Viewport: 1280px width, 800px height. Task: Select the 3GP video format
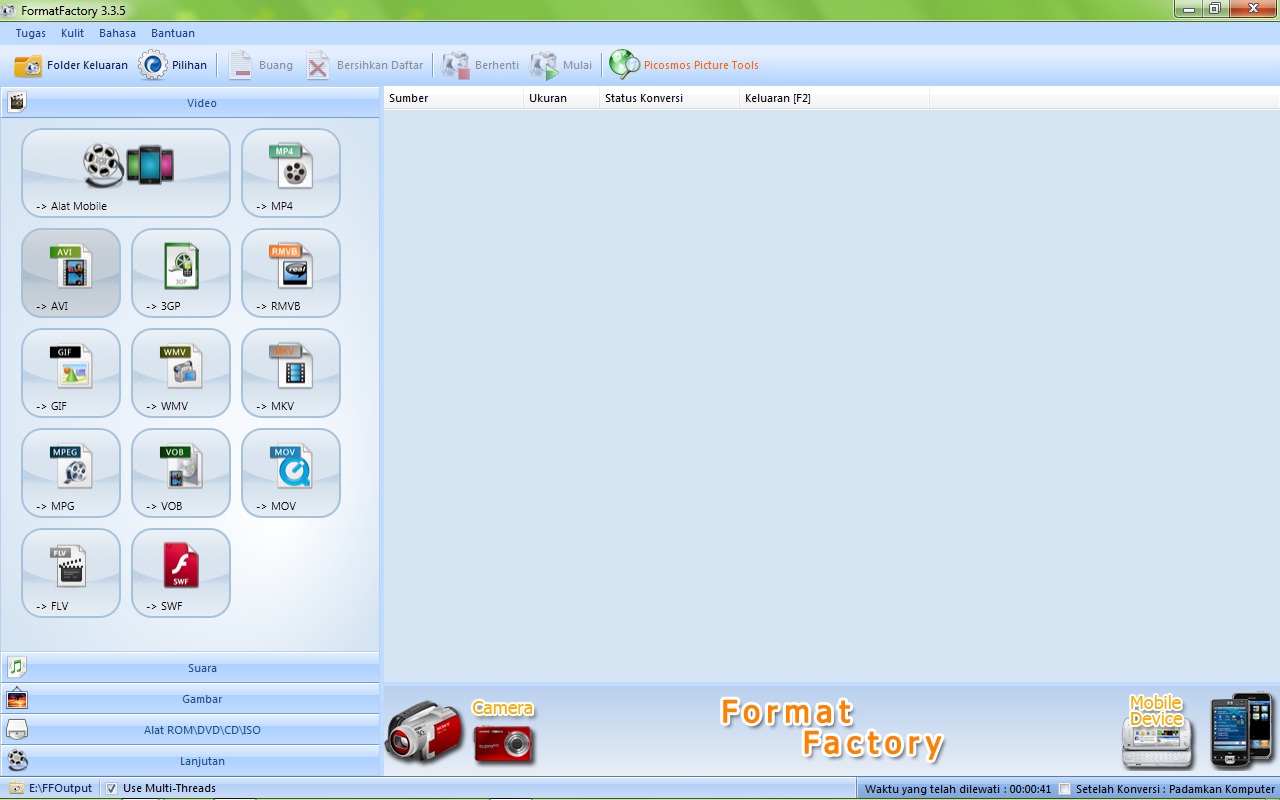point(181,273)
